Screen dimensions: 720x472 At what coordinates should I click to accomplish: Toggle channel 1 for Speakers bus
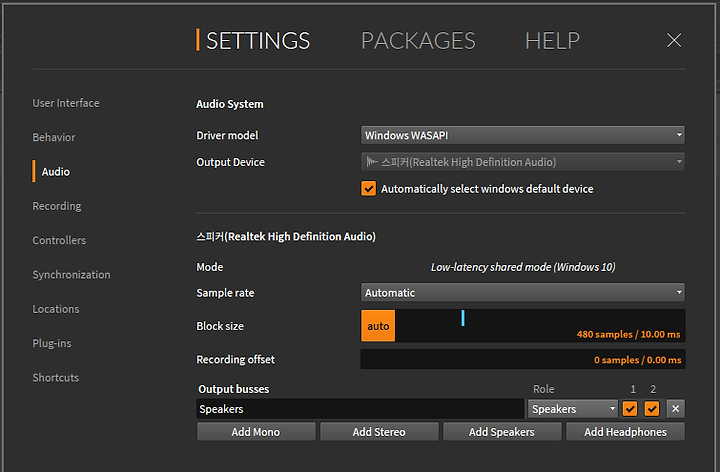pyautogui.click(x=630, y=409)
